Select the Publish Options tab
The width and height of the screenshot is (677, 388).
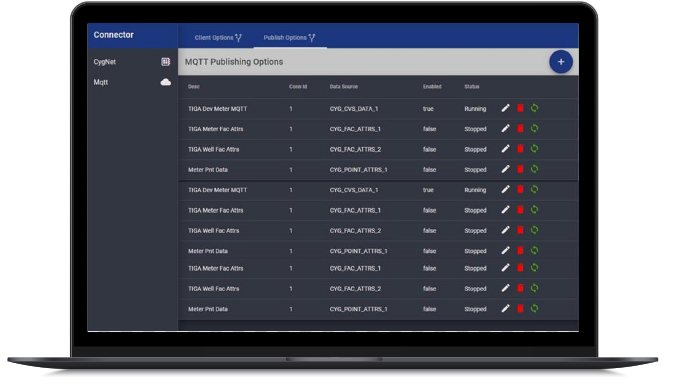[x=289, y=38]
